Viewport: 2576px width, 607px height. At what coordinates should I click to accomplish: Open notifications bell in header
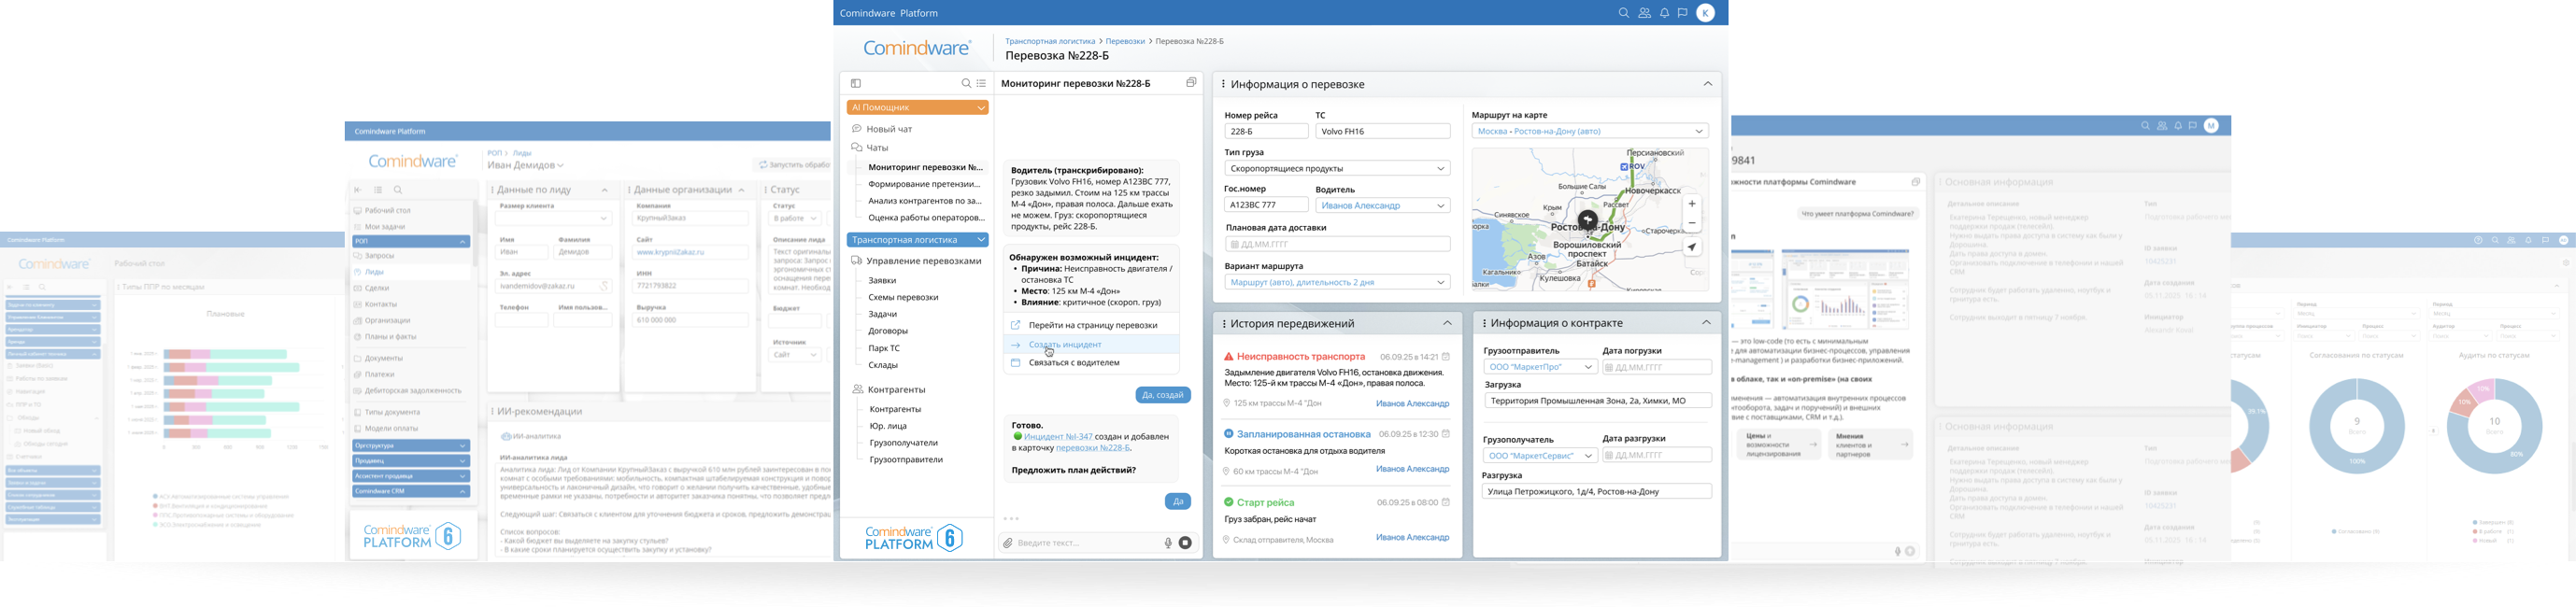[x=1664, y=13]
